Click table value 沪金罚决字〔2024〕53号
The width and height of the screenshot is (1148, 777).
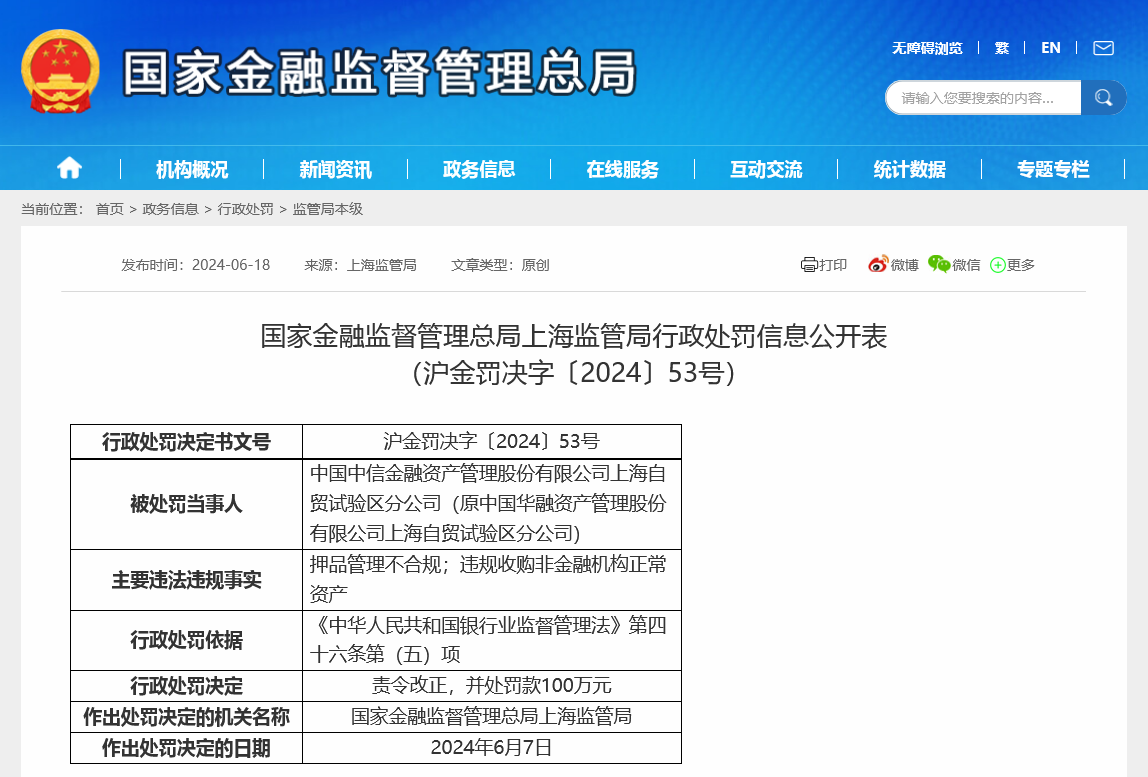click(x=492, y=442)
